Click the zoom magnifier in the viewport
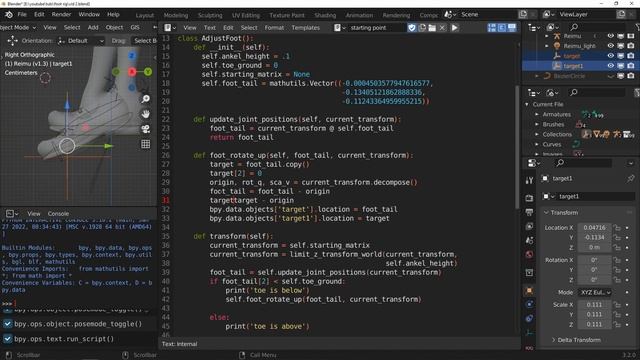 coord(146,99)
